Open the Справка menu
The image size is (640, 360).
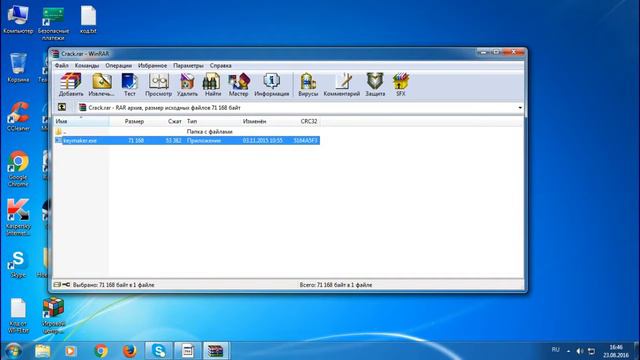tap(220, 65)
